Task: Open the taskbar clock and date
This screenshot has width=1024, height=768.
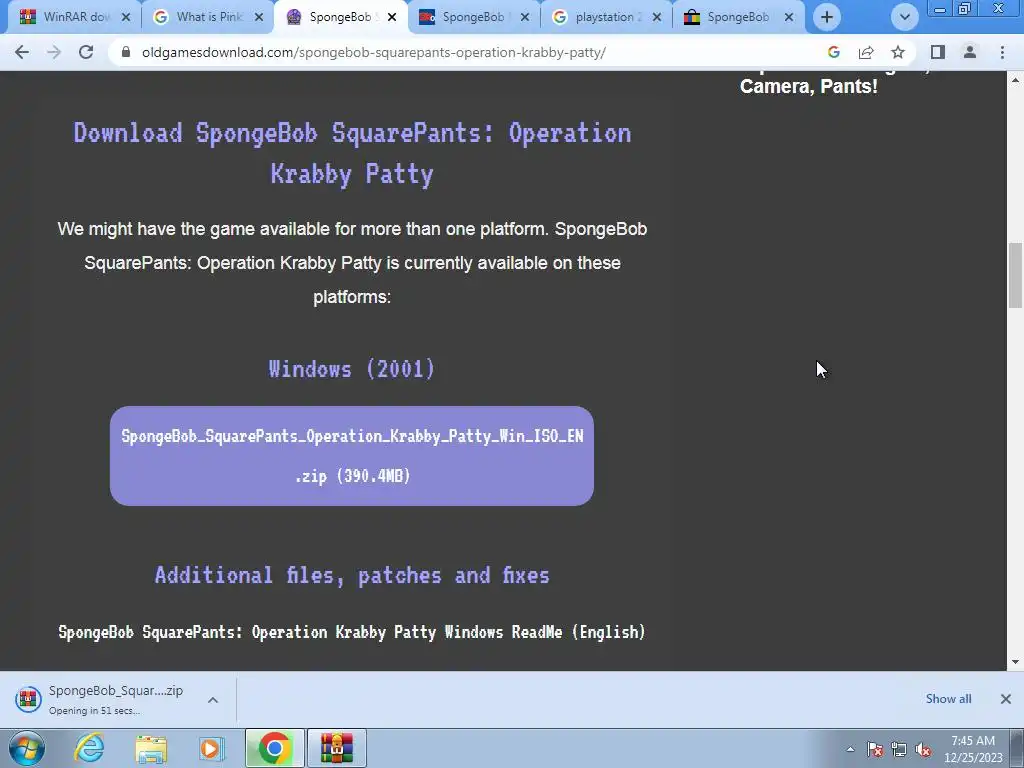Action: (973, 749)
